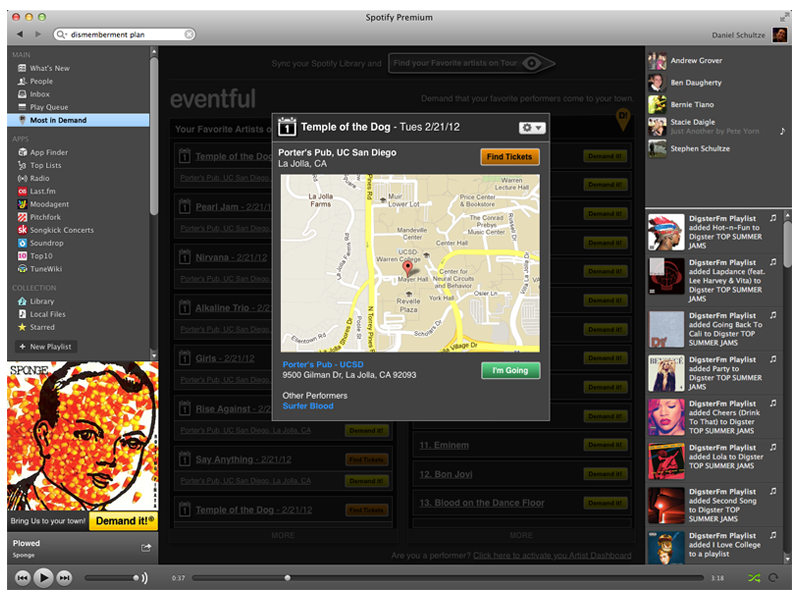Open Andrew Grover's profile
The width and height of the screenshot is (800, 600).
tap(696, 61)
